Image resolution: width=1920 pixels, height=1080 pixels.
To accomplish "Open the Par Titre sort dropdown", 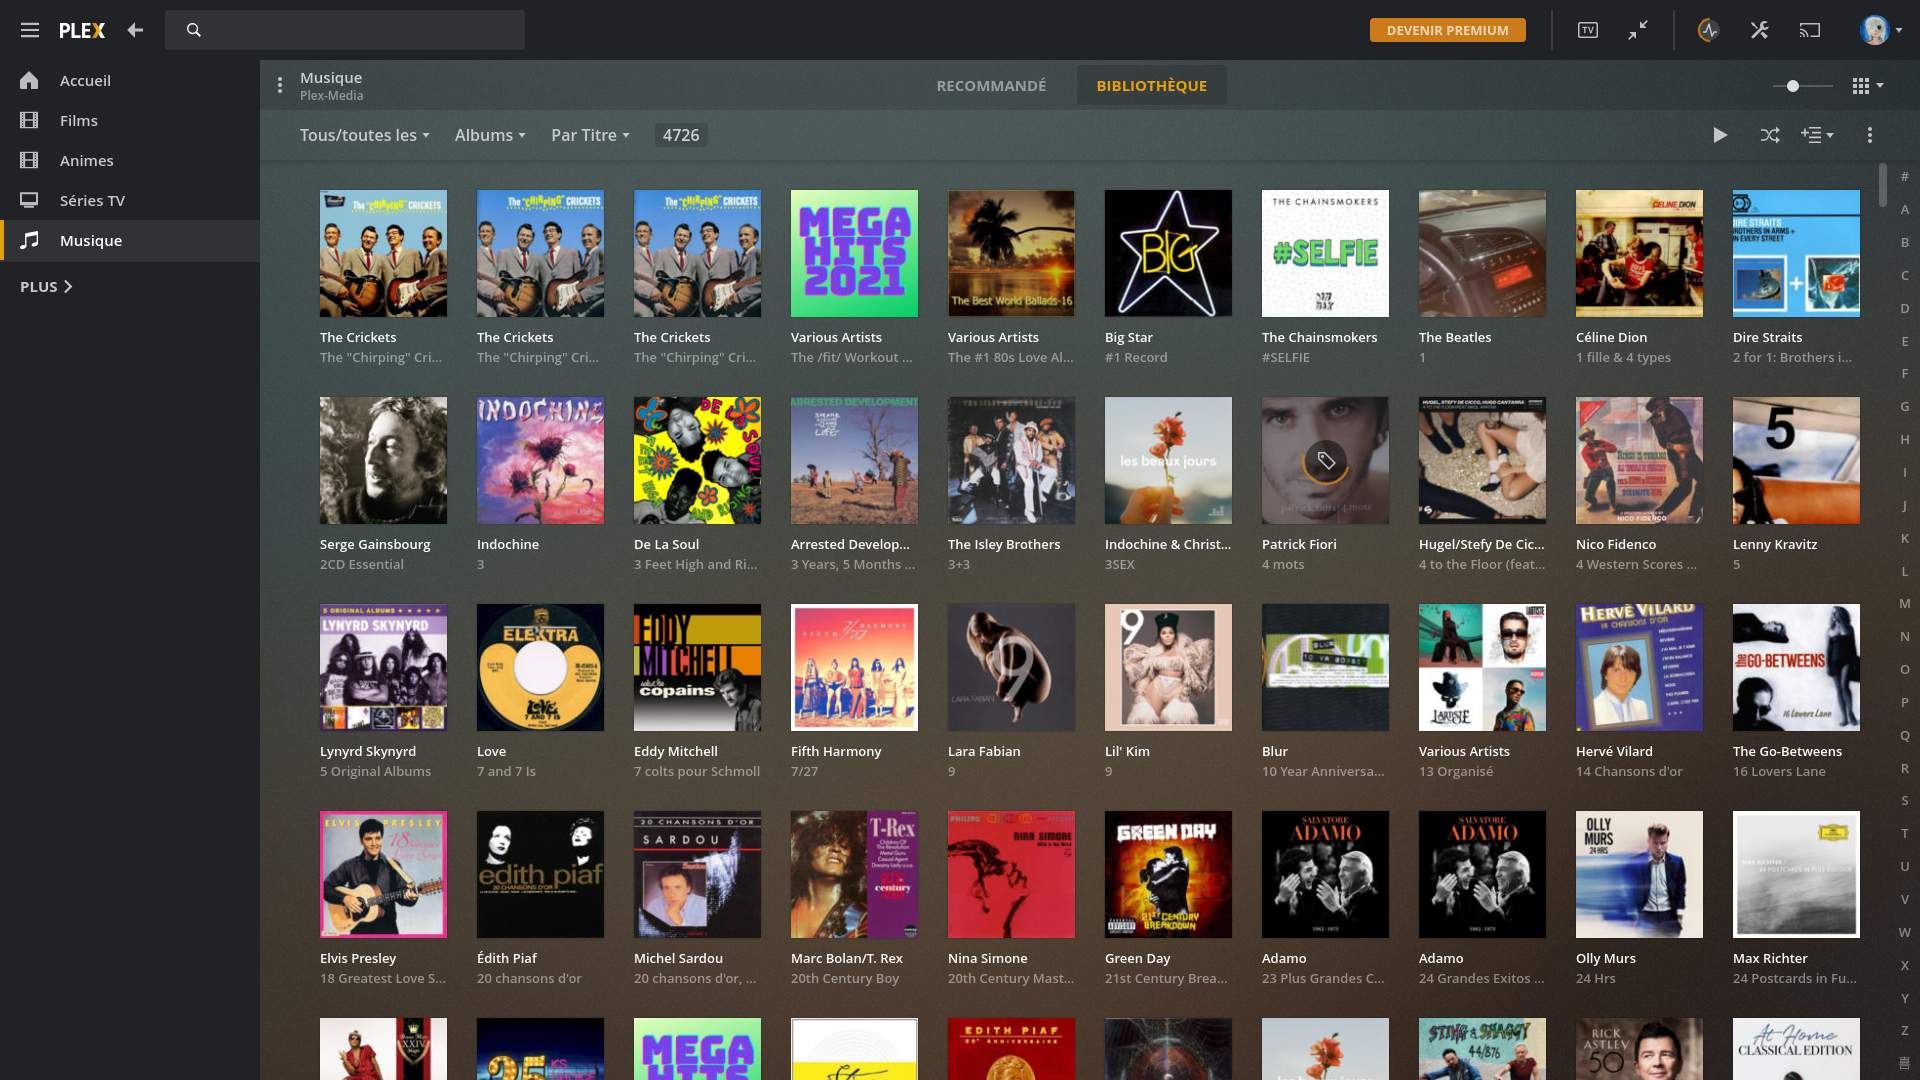I will 590,135.
